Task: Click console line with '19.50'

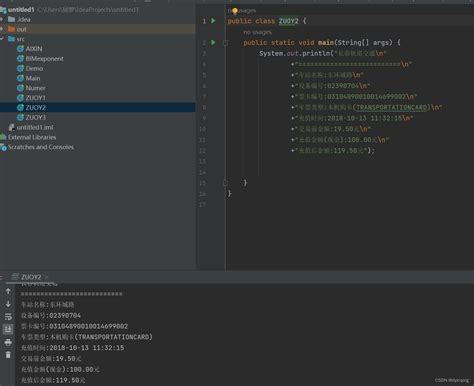Action: tap(51, 359)
